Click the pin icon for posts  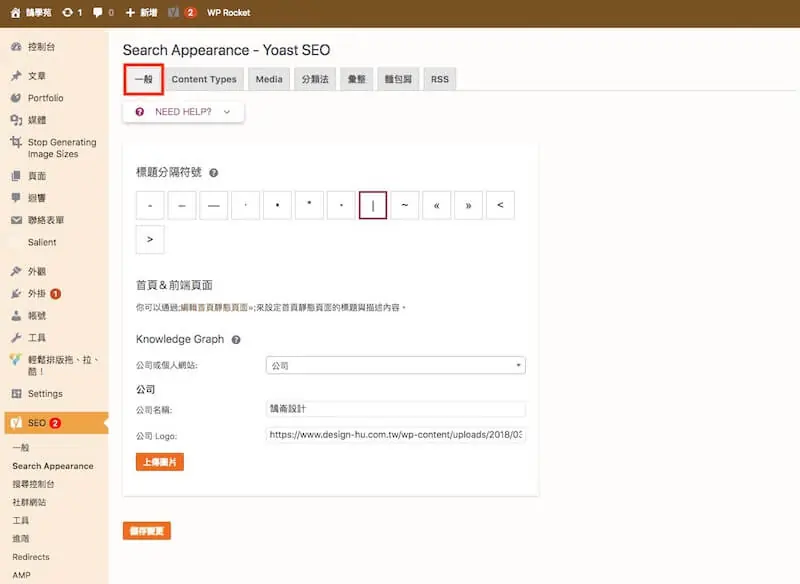tap(16, 76)
